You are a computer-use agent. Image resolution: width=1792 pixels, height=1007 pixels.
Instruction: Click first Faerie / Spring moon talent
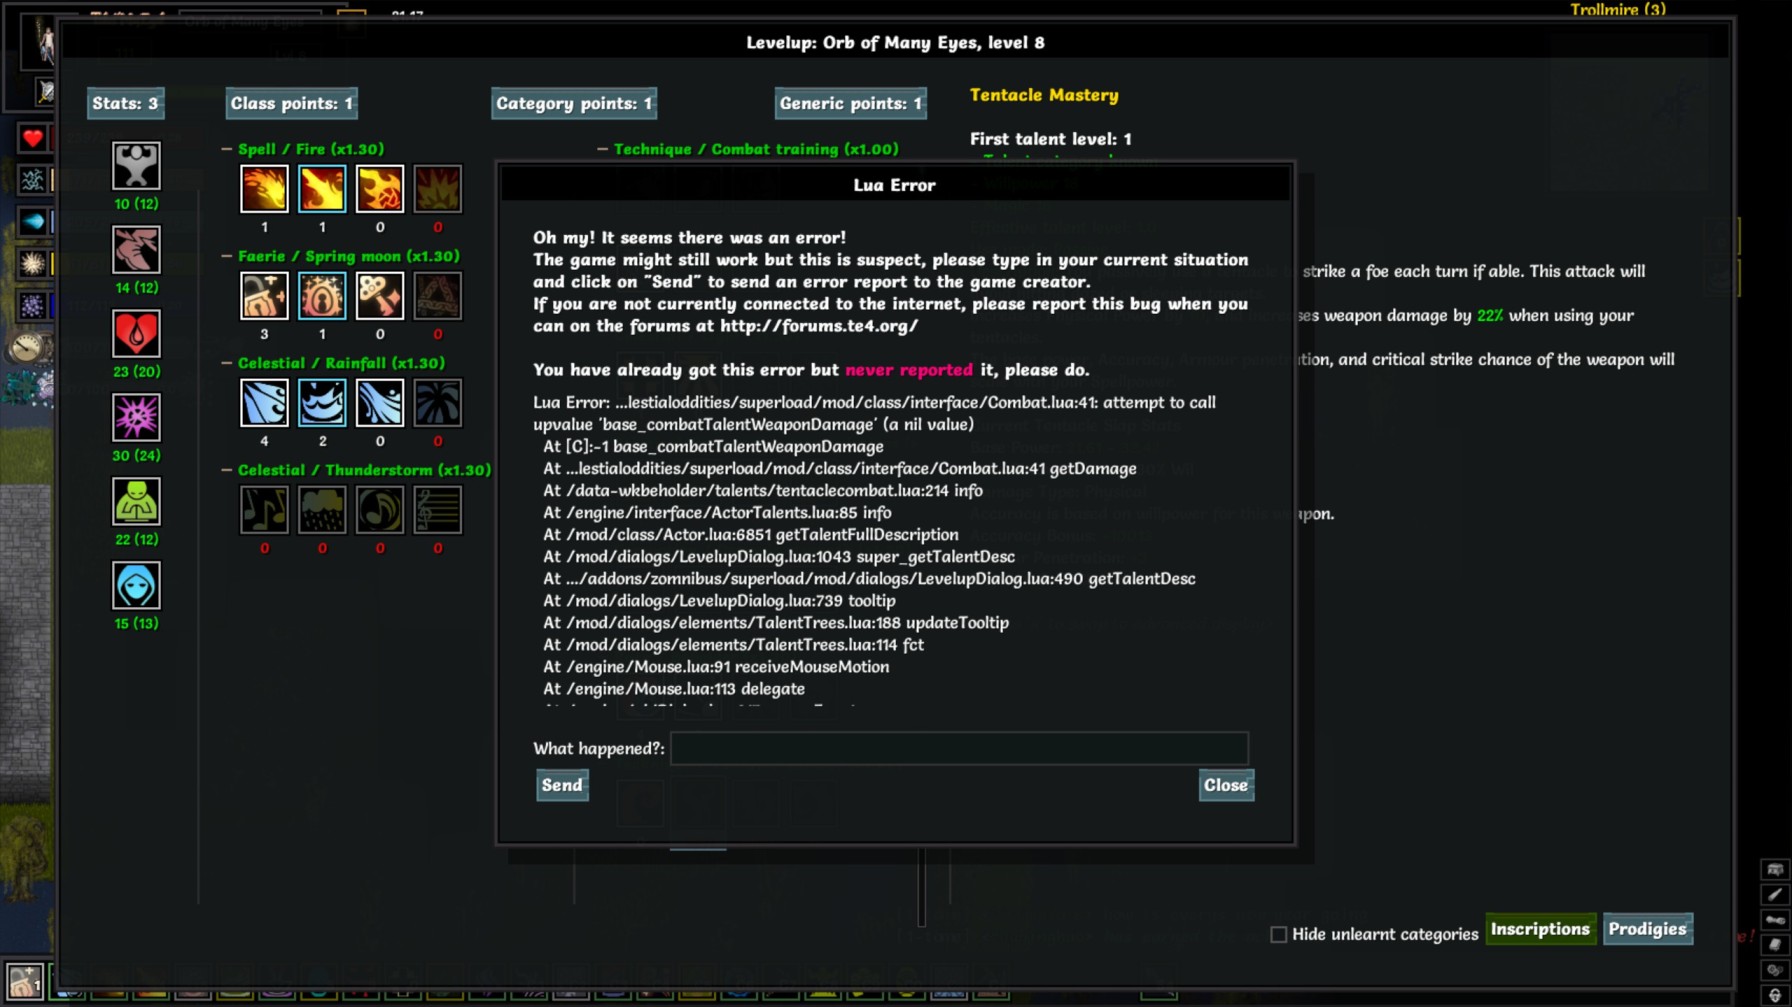(x=264, y=296)
